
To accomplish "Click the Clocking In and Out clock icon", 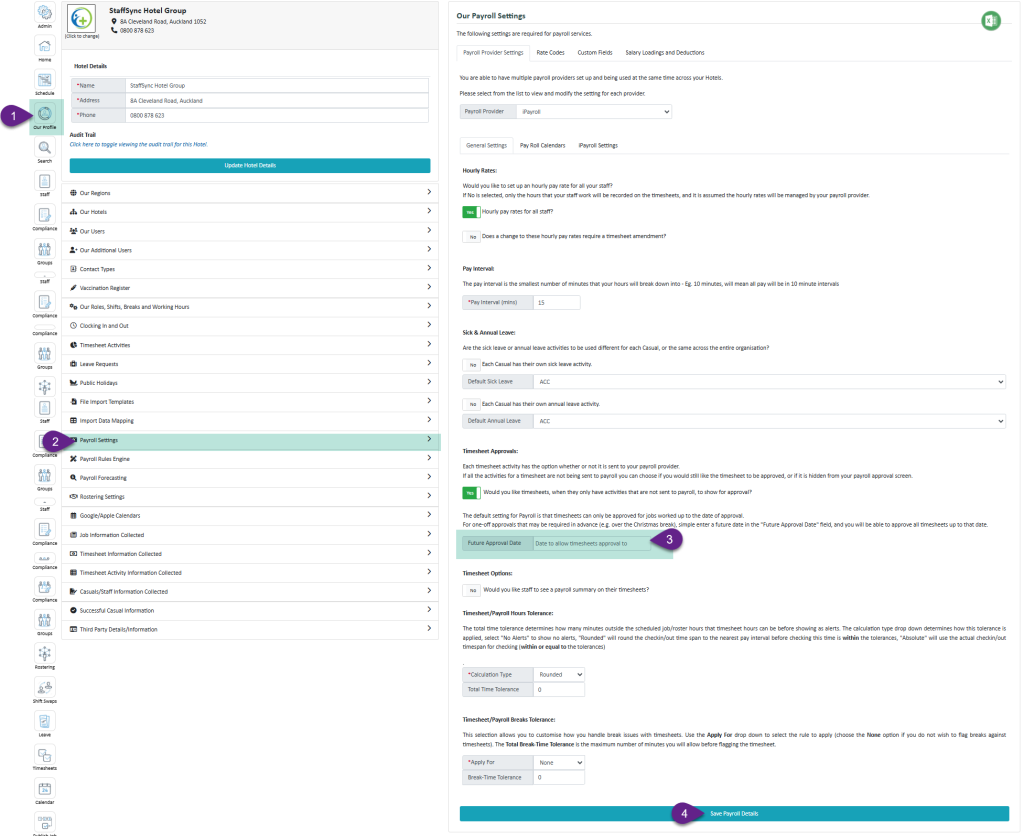I will pos(74,325).
